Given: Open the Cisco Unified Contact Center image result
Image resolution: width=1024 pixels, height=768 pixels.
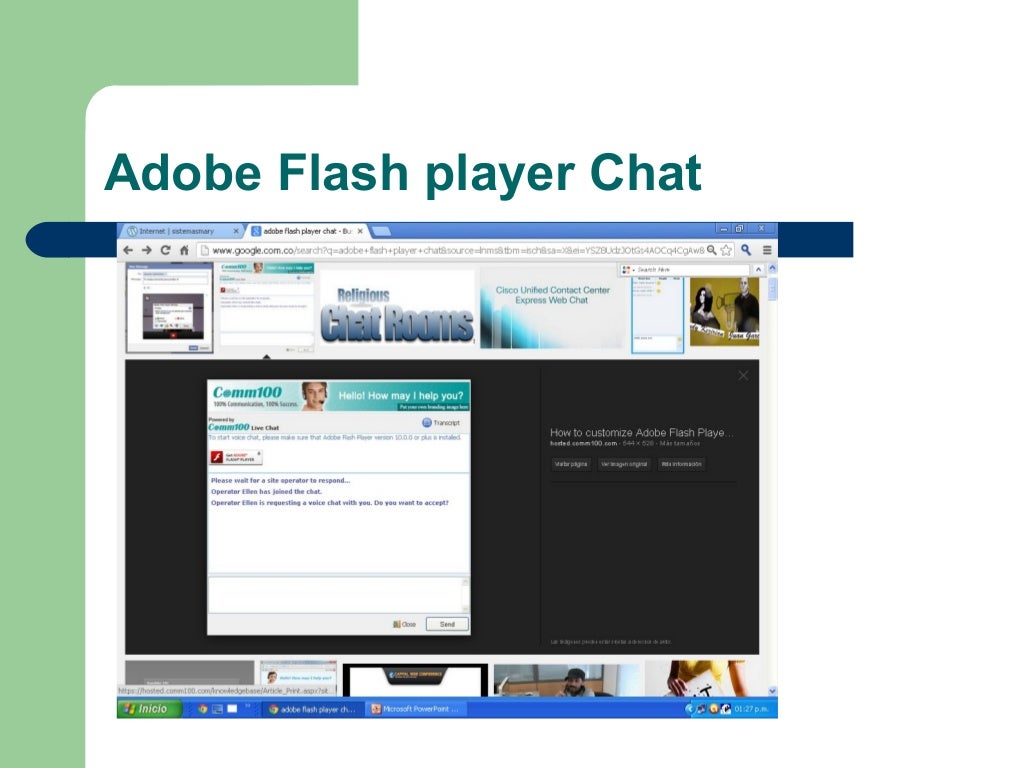Looking at the screenshot, I should coord(552,308).
